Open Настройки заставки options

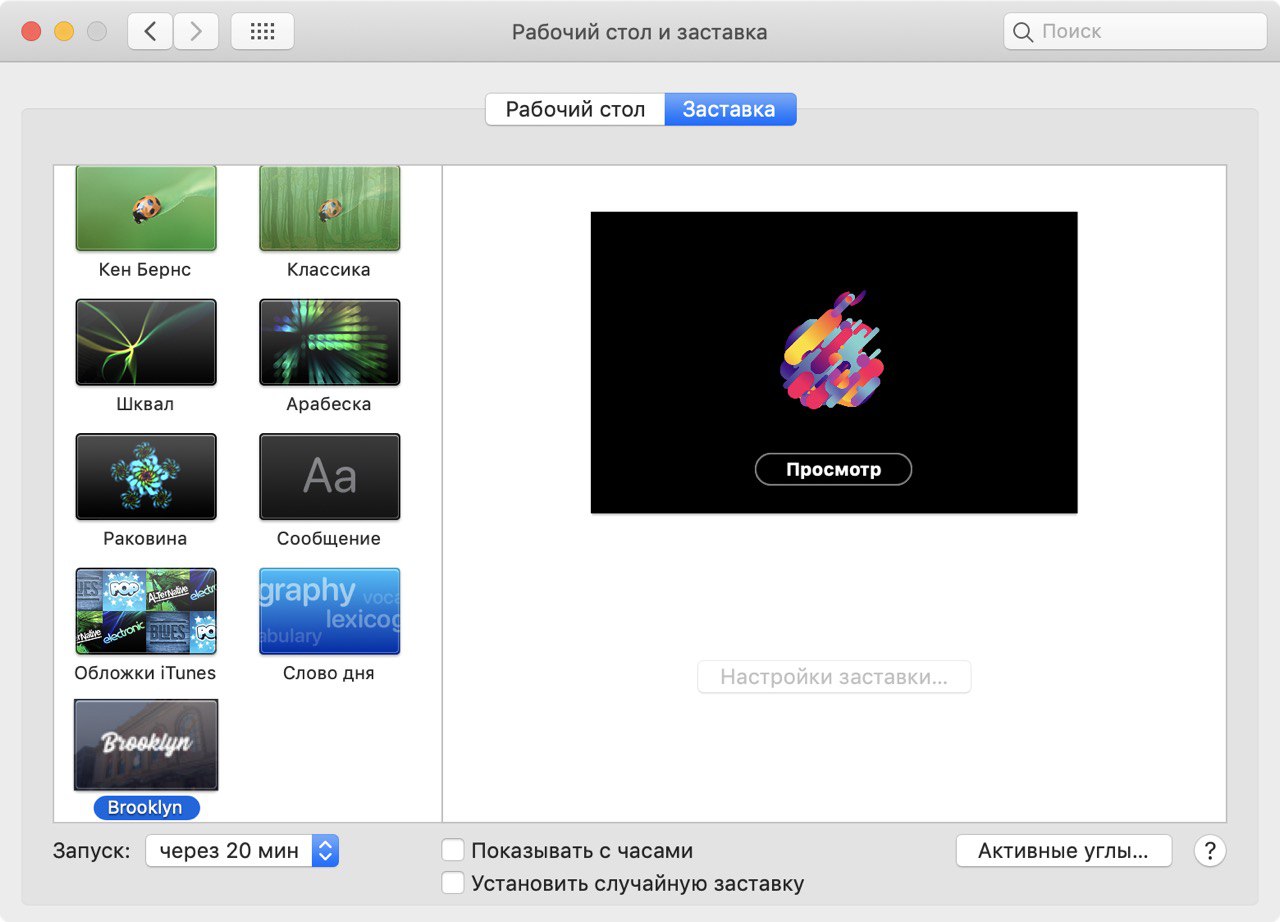pos(834,677)
